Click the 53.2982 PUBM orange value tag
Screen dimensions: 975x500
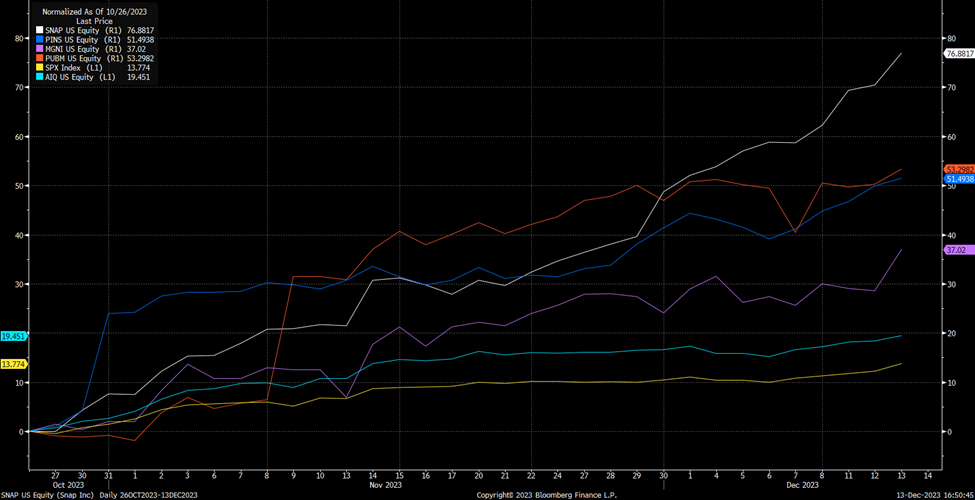[959, 169]
